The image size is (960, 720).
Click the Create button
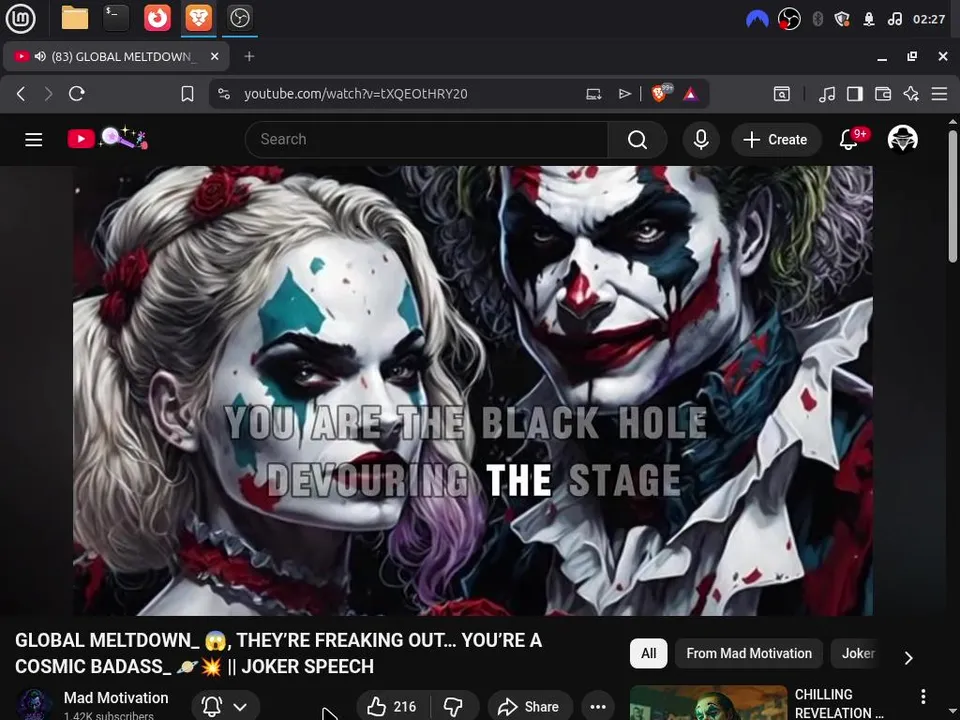tap(776, 140)
